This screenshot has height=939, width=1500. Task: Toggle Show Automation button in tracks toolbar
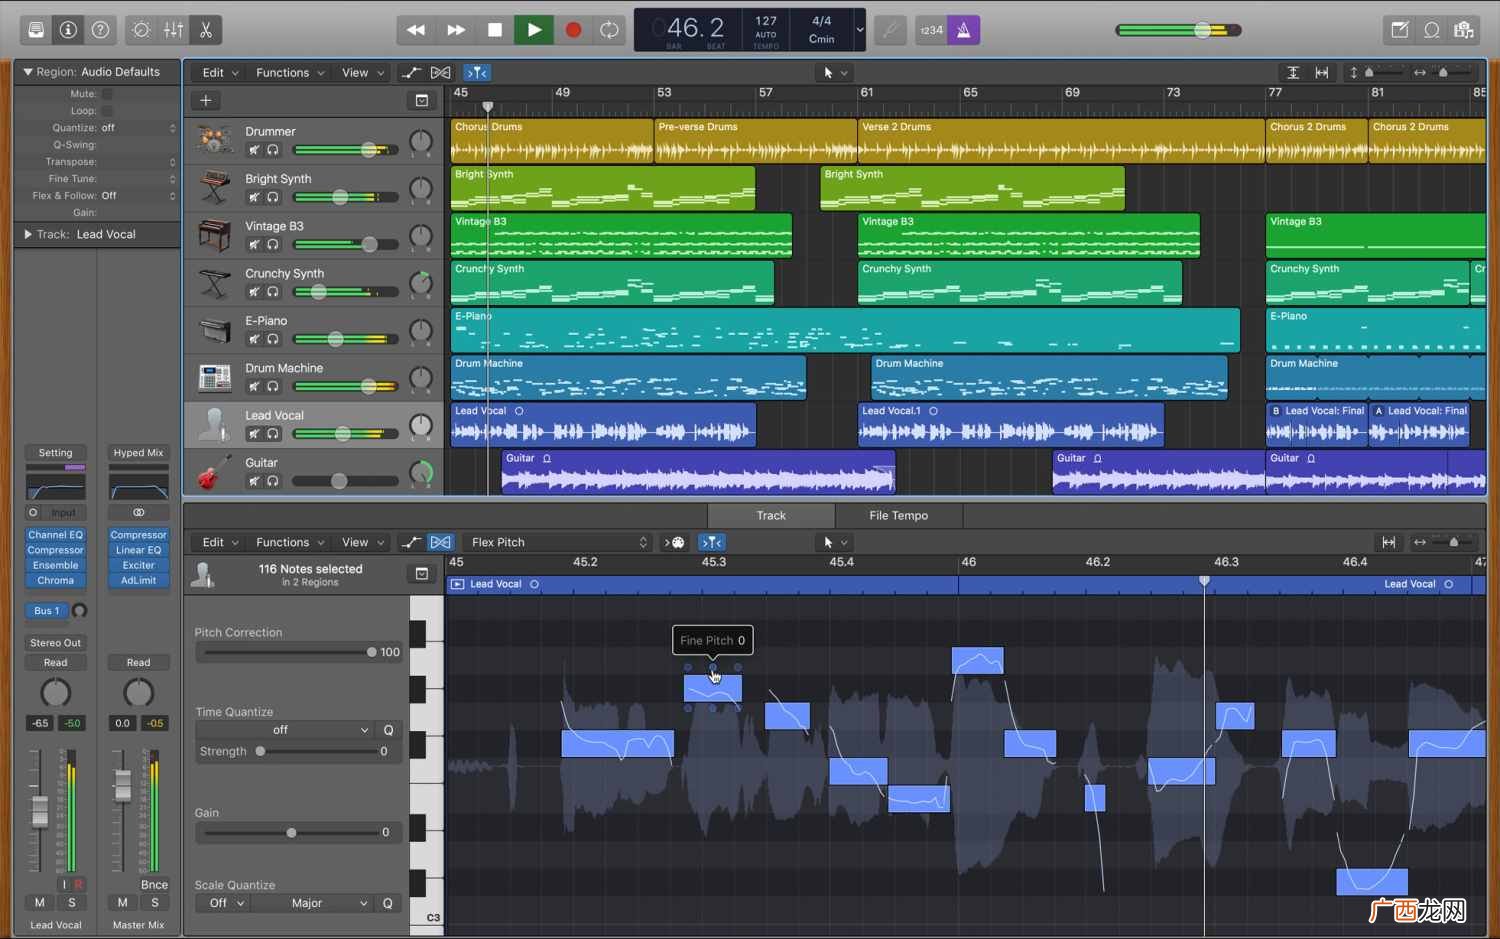(411, 72)
